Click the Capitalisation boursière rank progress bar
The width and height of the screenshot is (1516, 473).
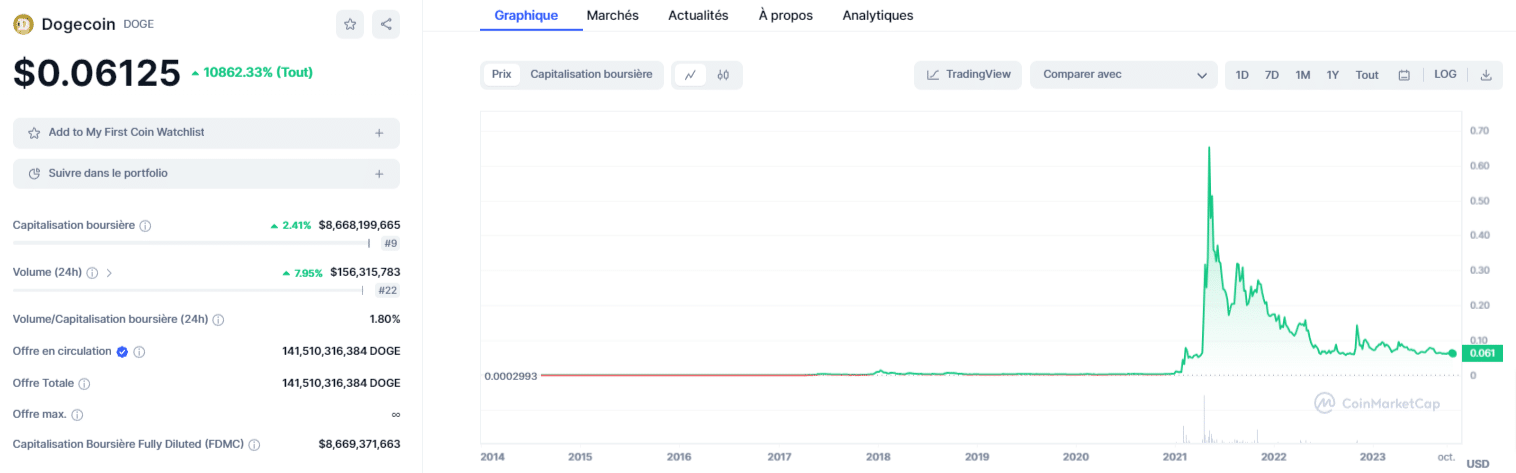[x=190, y=243]
